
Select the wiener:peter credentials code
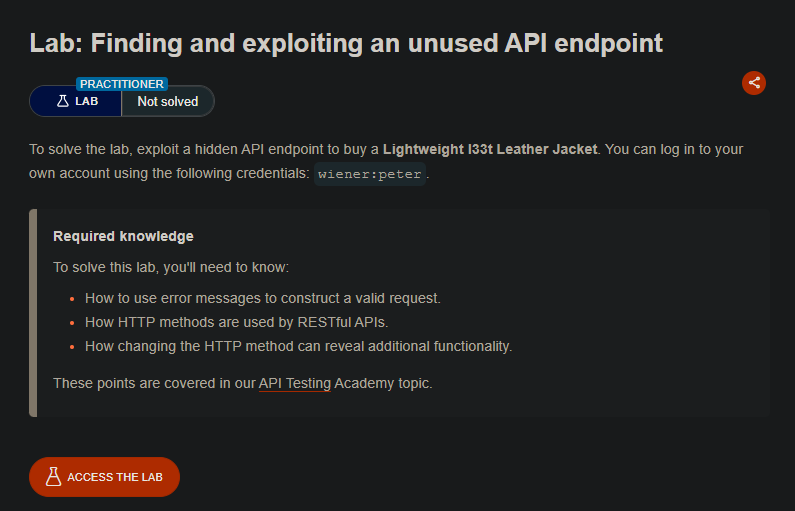coord(370,174)
